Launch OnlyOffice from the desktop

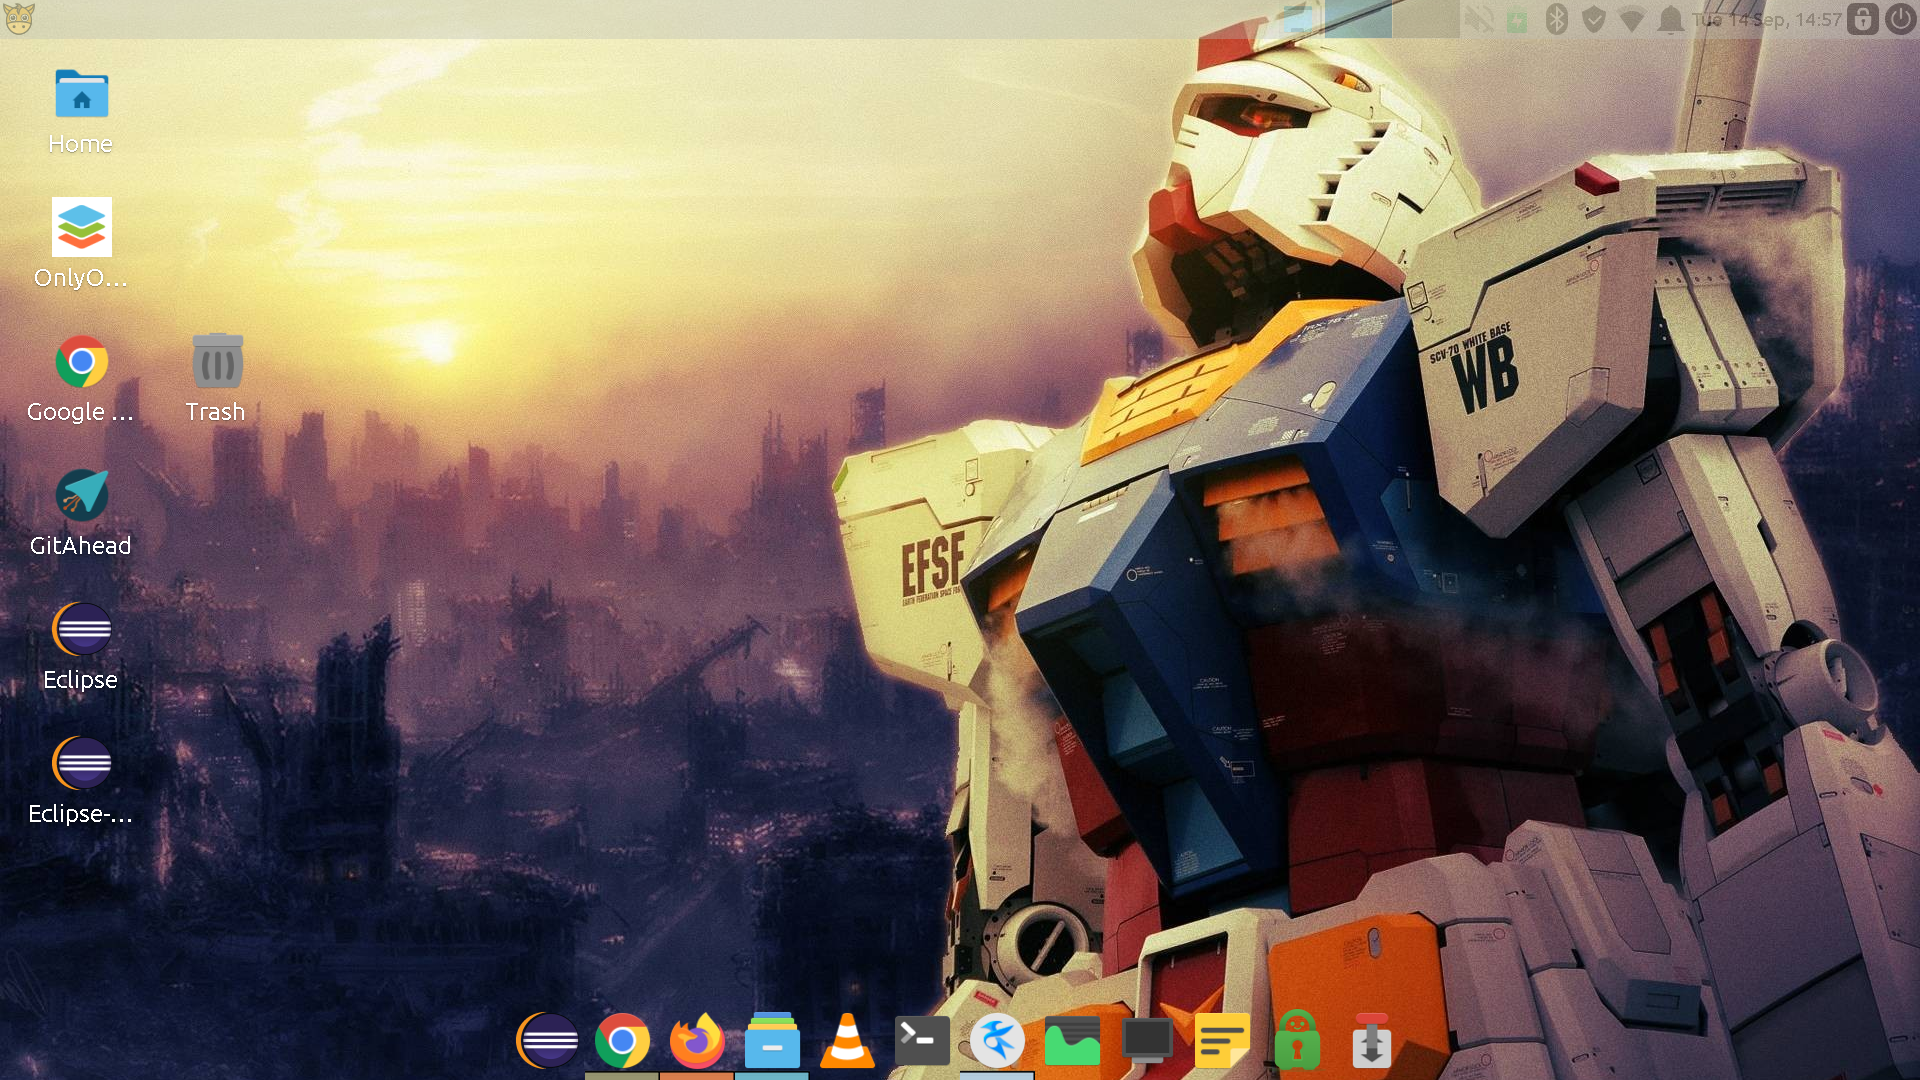(81, 228)
